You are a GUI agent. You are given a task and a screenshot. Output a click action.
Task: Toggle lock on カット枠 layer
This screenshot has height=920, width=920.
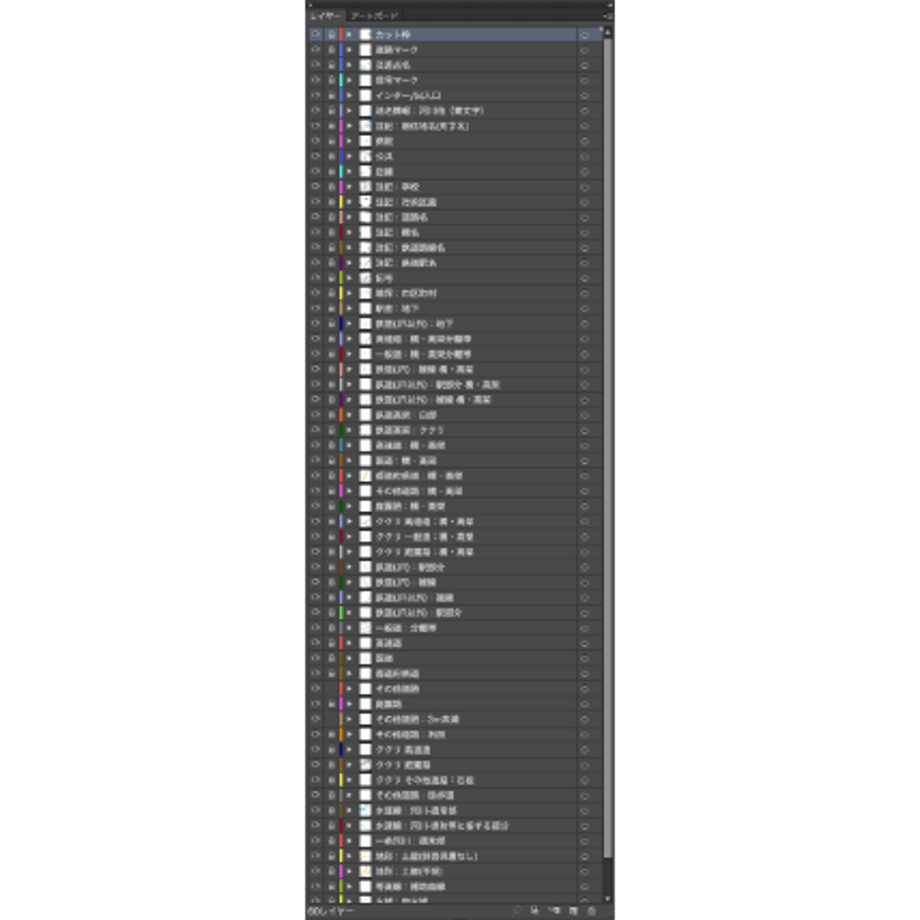[332, 35]
